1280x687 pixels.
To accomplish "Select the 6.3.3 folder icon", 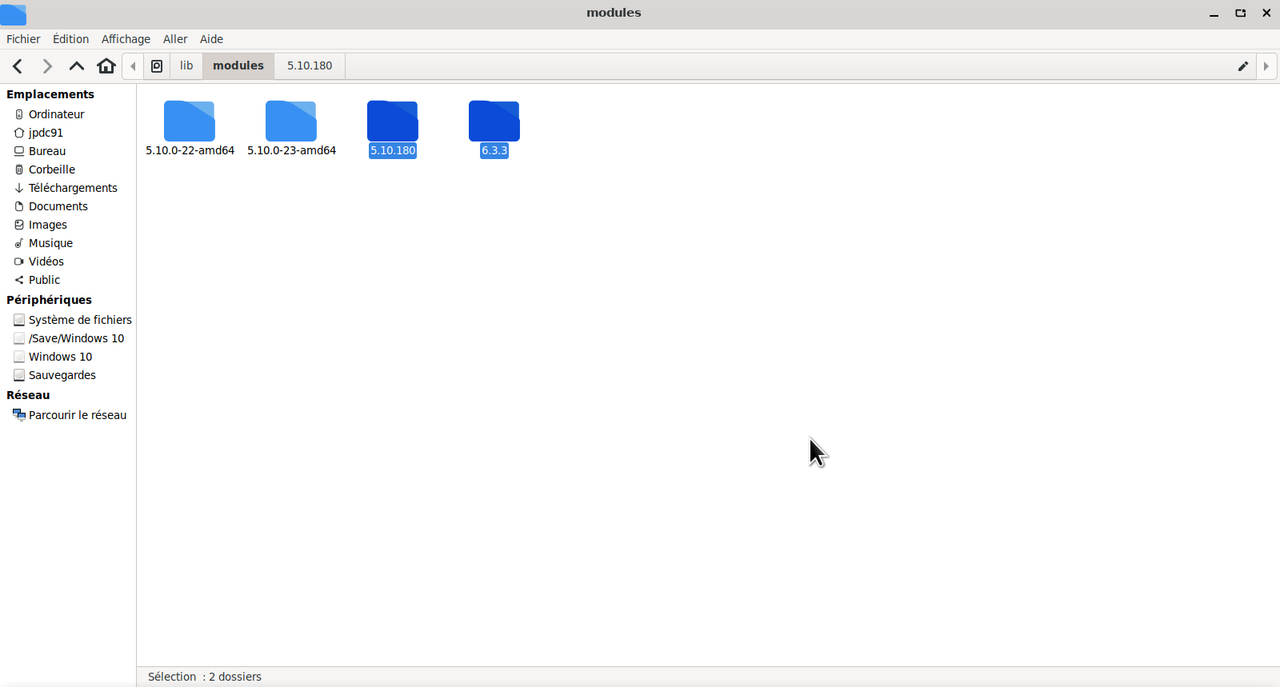I will [x=494, y=121].
